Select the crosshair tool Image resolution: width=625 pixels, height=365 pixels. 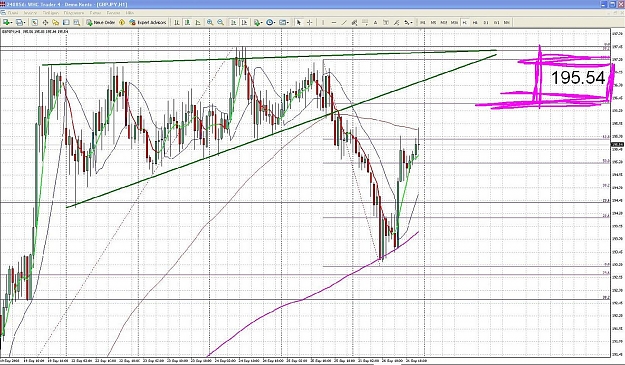pyautogui.click(x=309, y=22)
